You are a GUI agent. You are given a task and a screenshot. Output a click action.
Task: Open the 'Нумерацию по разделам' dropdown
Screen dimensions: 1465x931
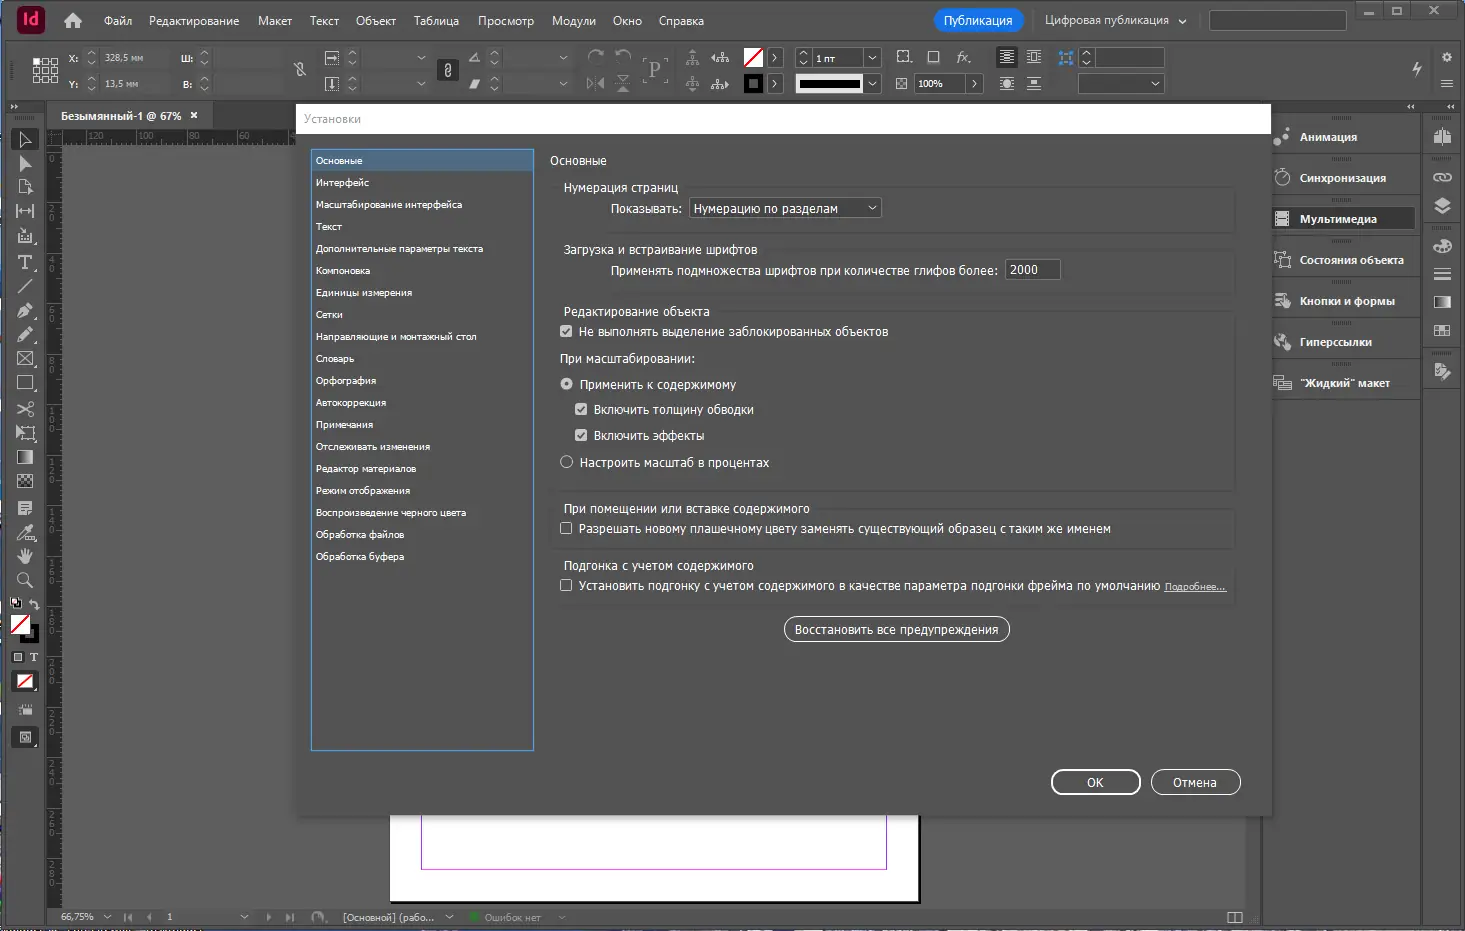point(786,209)
